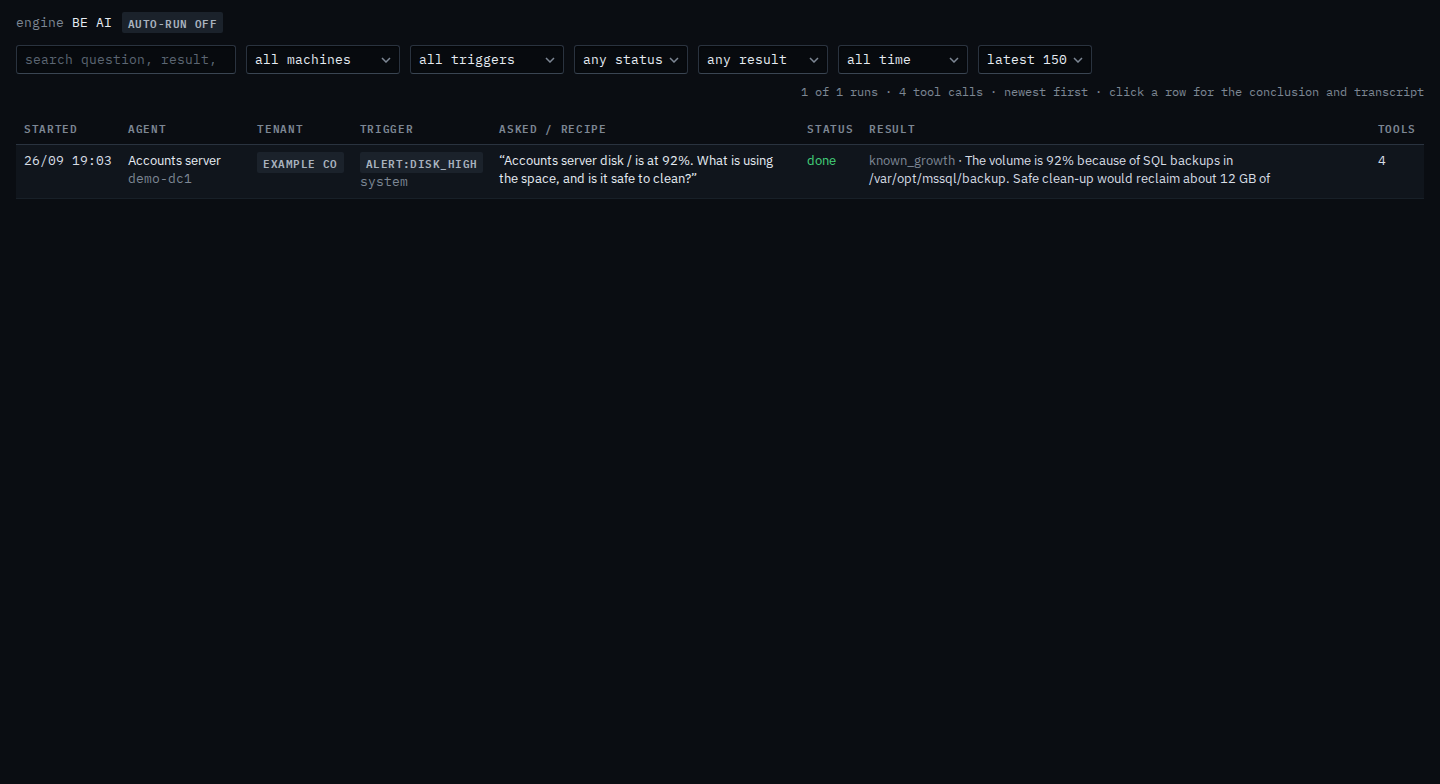Toggle the AUTO-RUN OFF badge
Screen dimensions: 1440x784
click(172, 23)
